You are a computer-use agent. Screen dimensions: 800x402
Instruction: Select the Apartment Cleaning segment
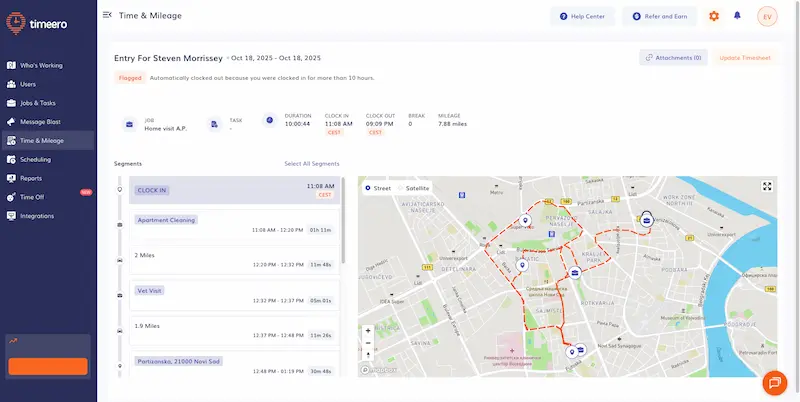pos(234,226)
